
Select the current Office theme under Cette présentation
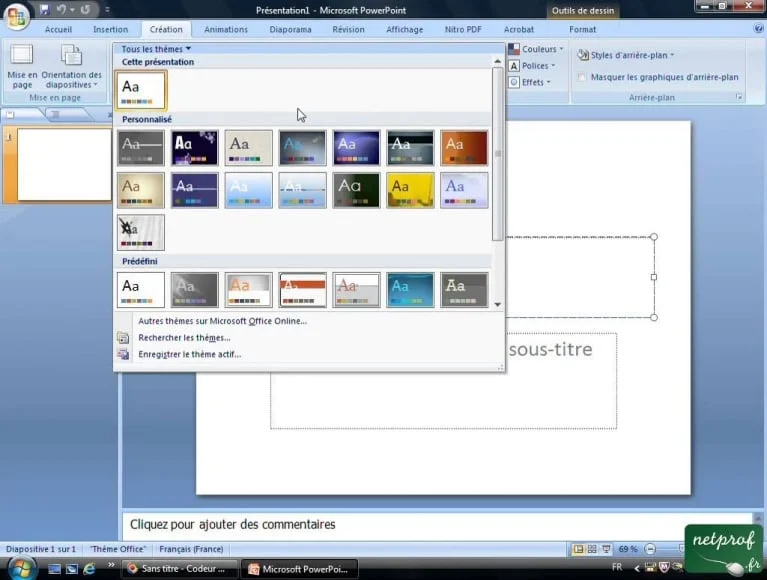141,90
